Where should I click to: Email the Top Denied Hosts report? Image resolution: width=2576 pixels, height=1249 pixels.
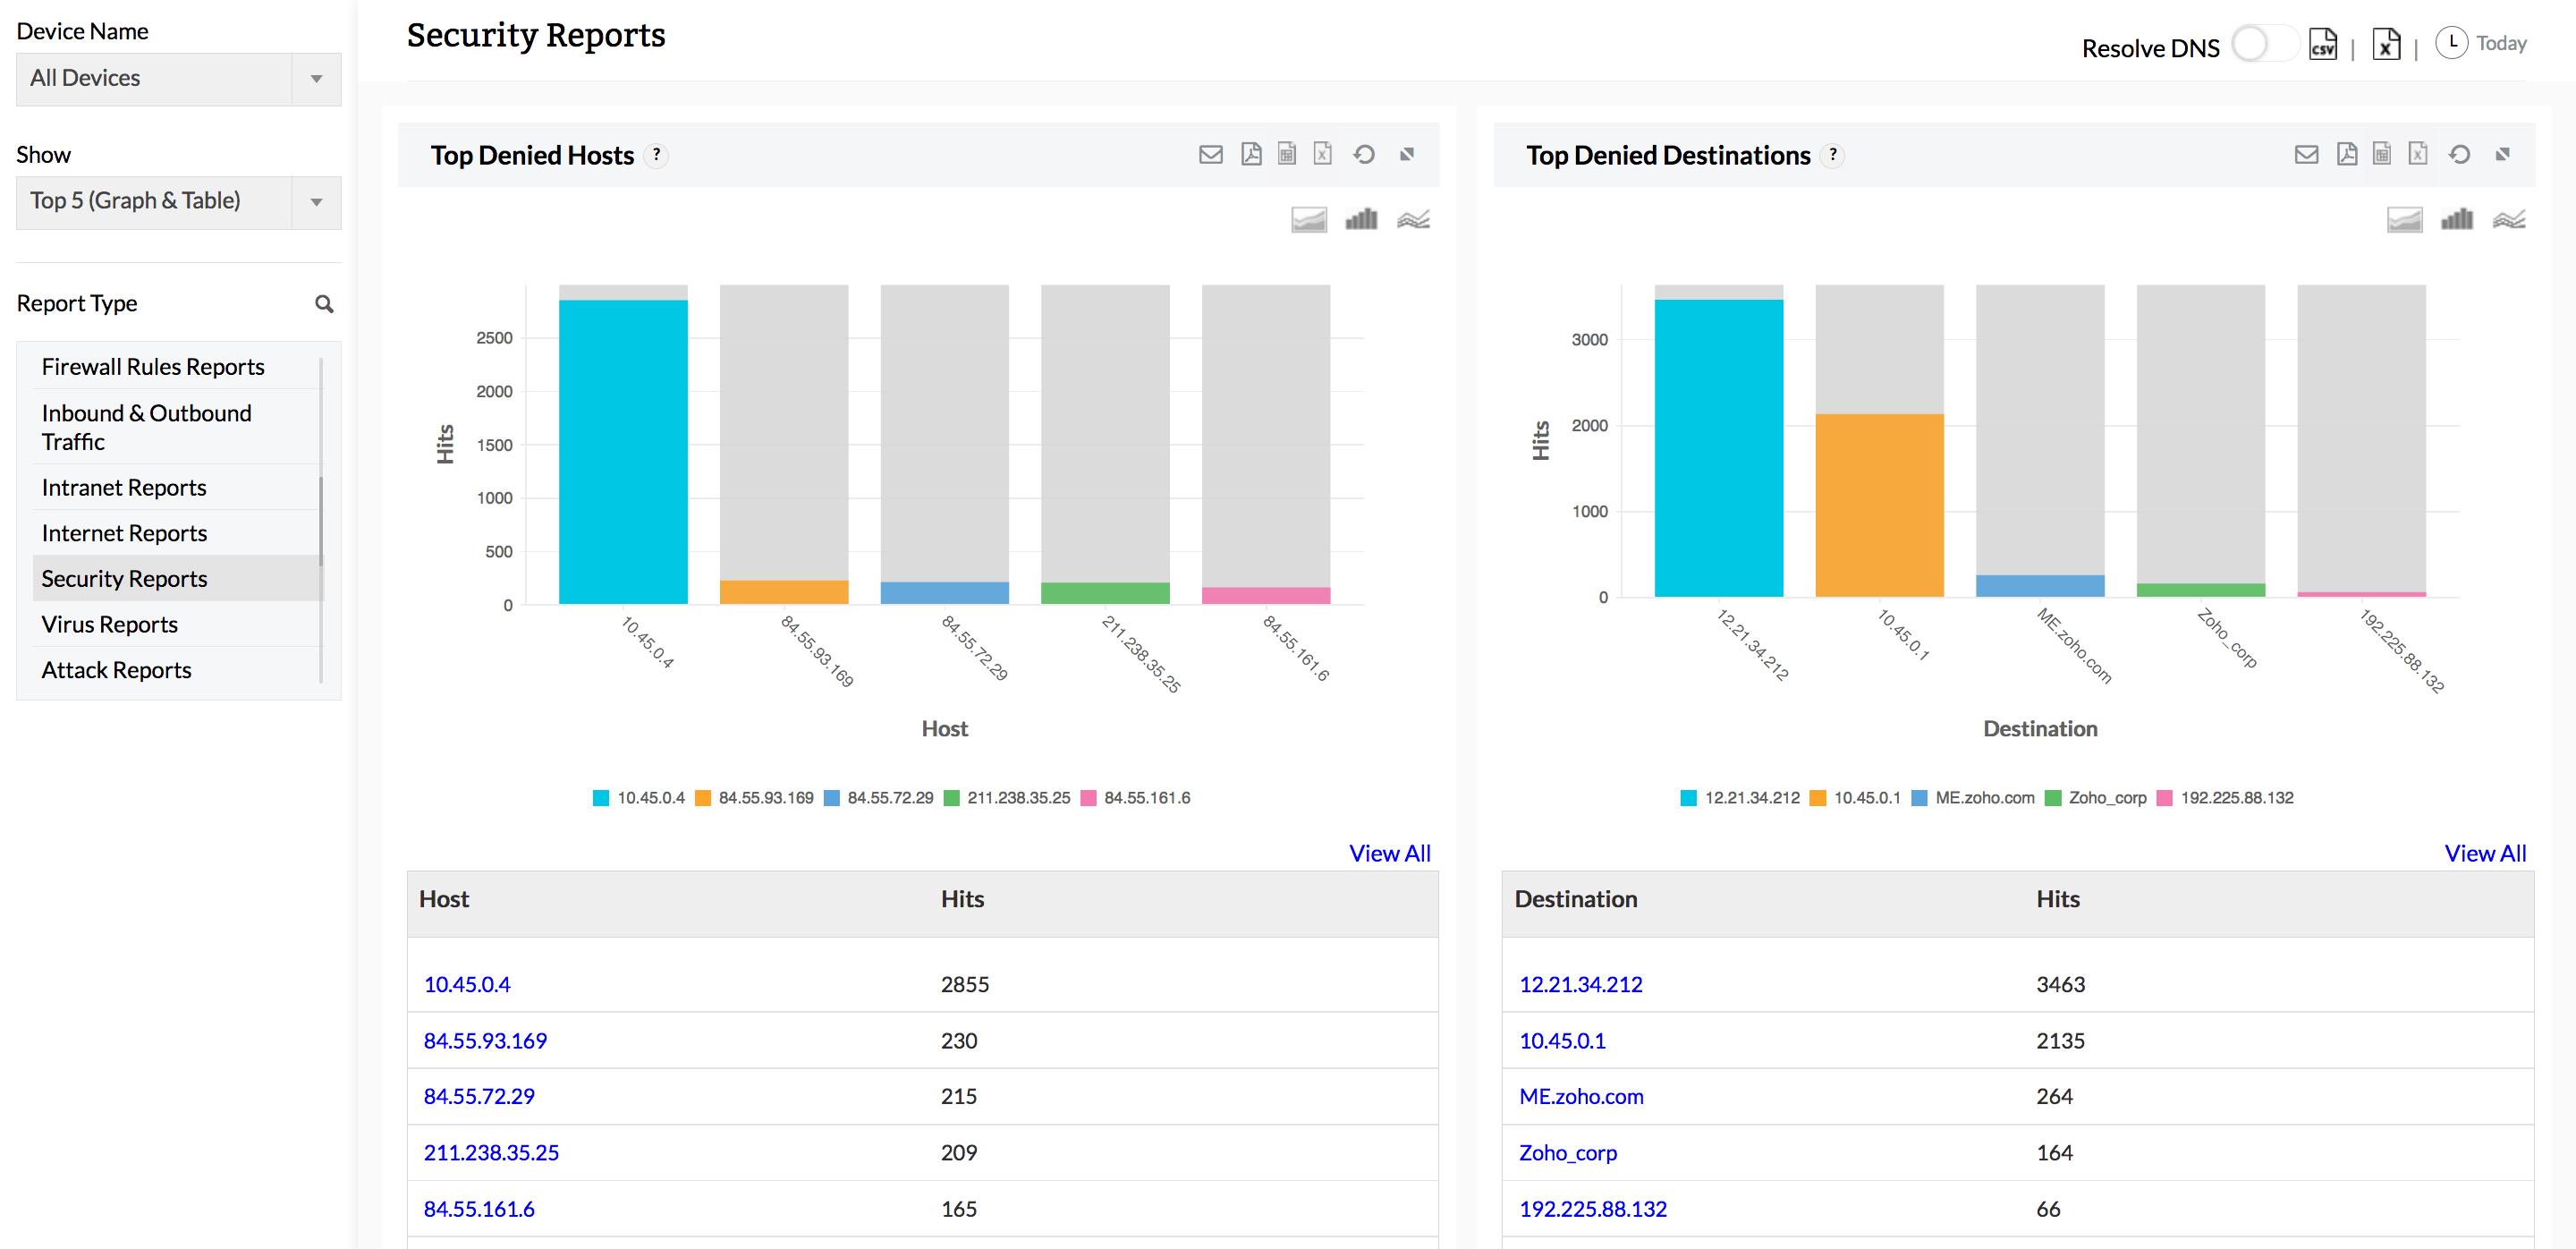point(1211,154)
